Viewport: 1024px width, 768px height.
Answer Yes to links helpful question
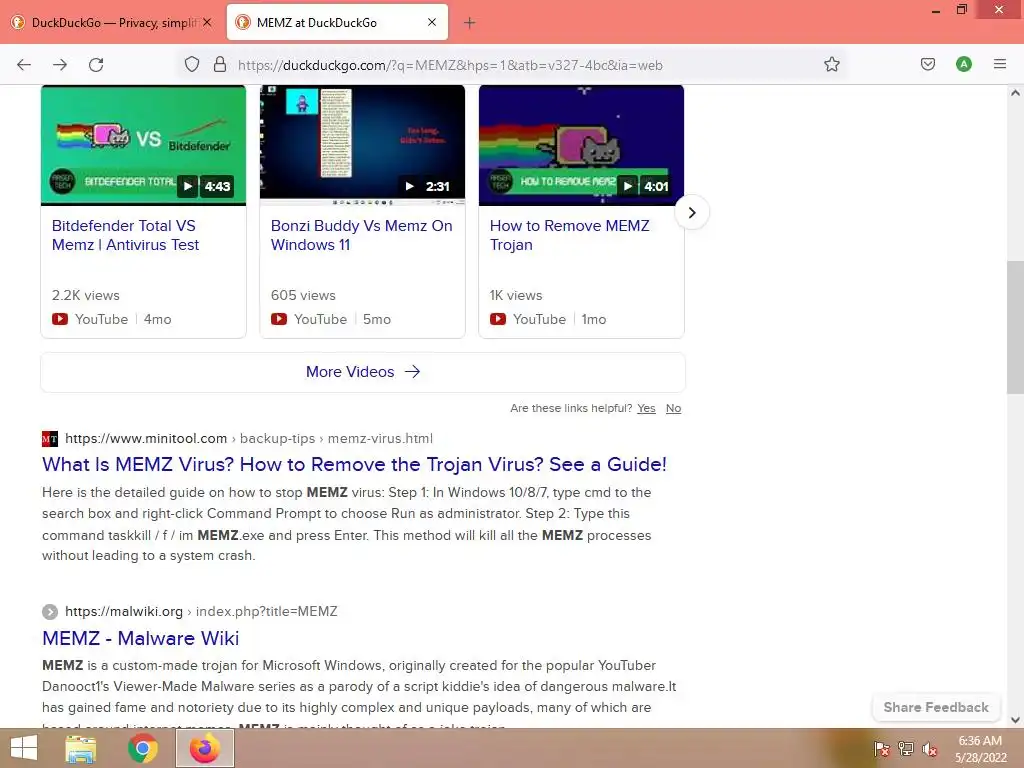(x=646, y=408)
